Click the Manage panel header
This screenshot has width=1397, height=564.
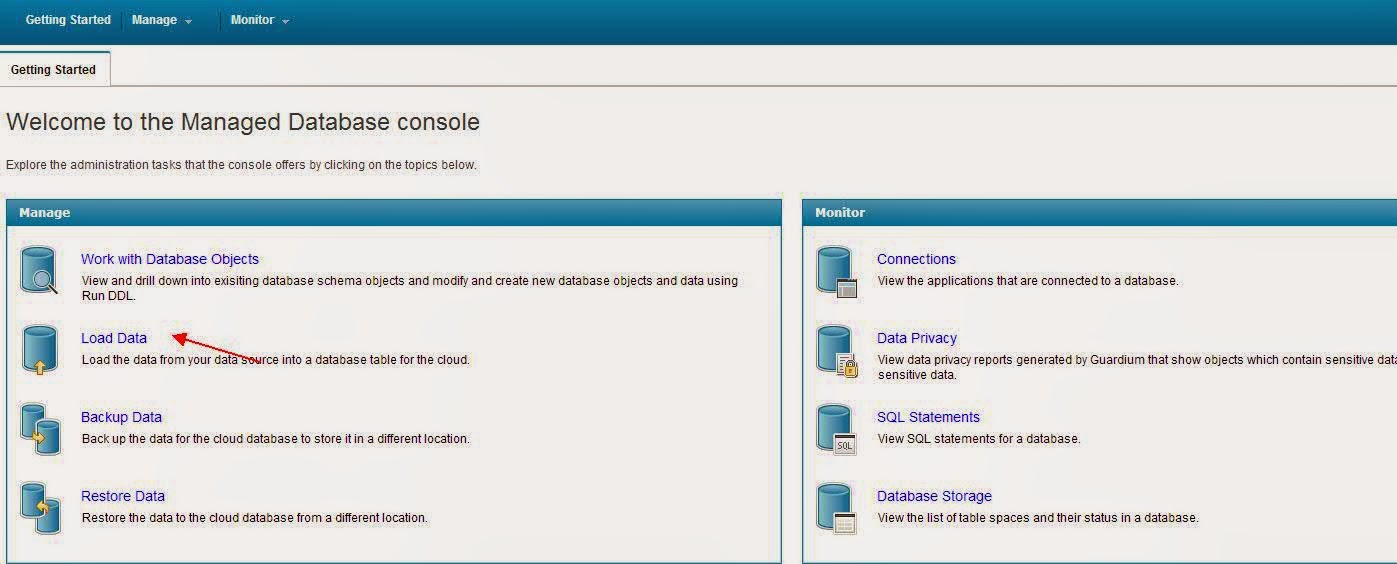coord(394,212)
